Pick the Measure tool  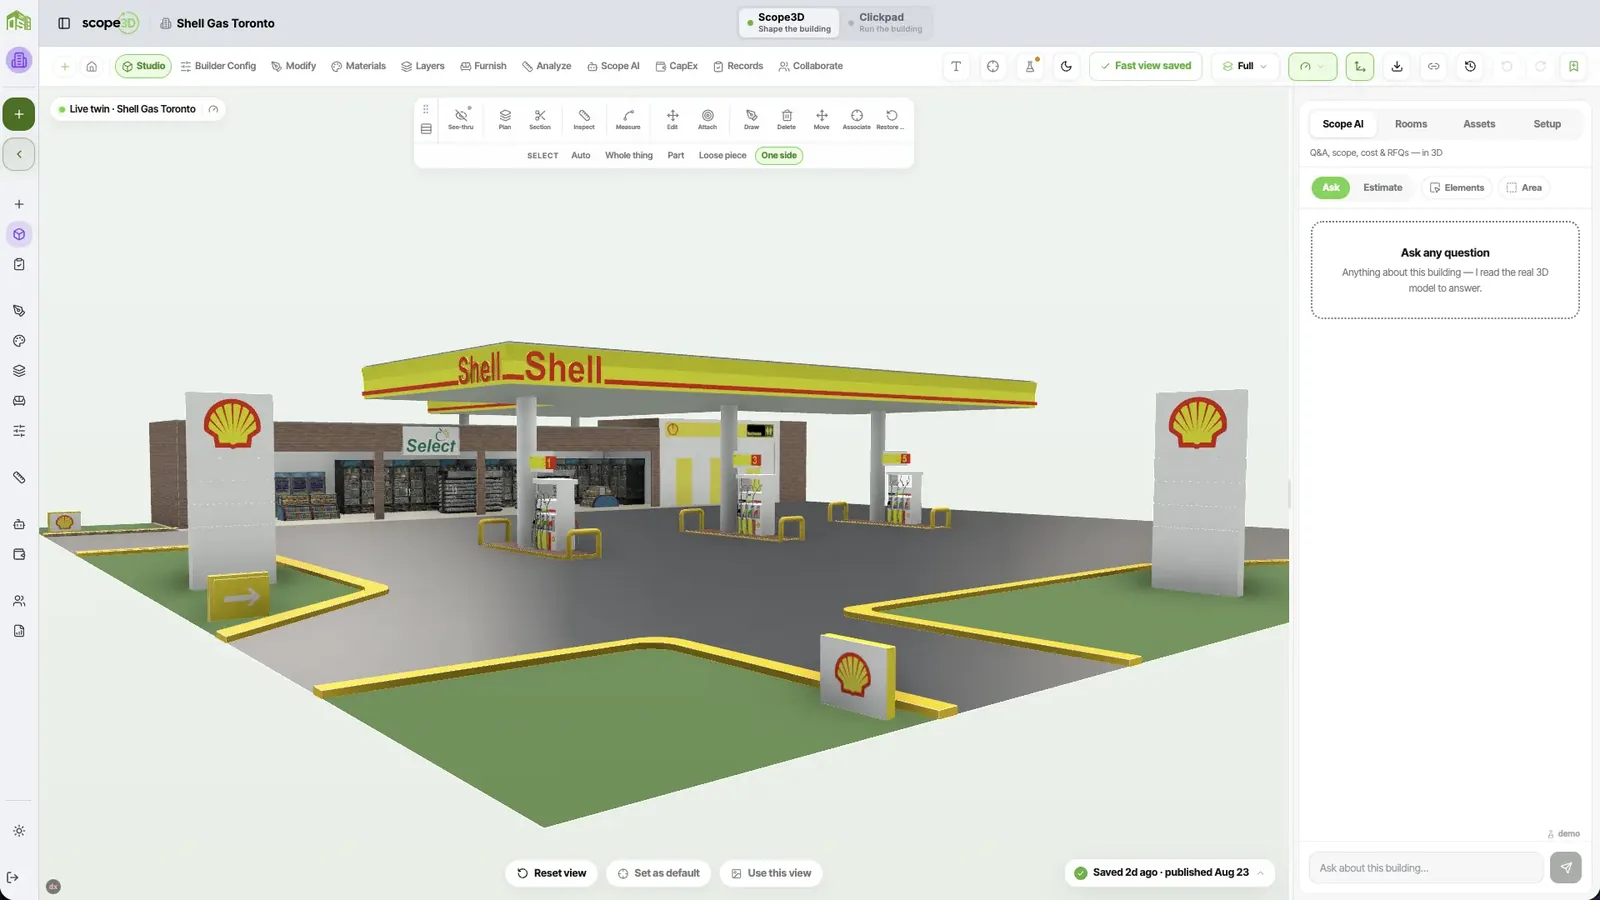pyautogui.click(x=628, y=119)
